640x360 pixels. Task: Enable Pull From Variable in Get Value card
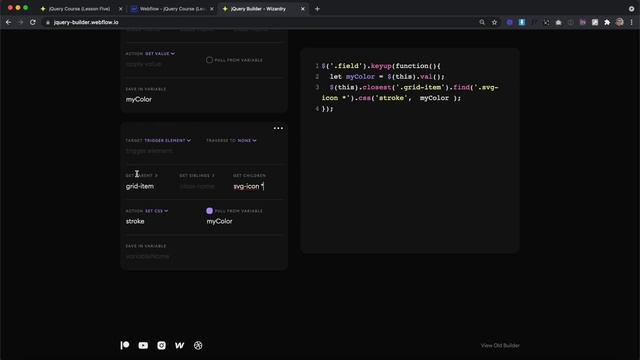pos(209,60)
